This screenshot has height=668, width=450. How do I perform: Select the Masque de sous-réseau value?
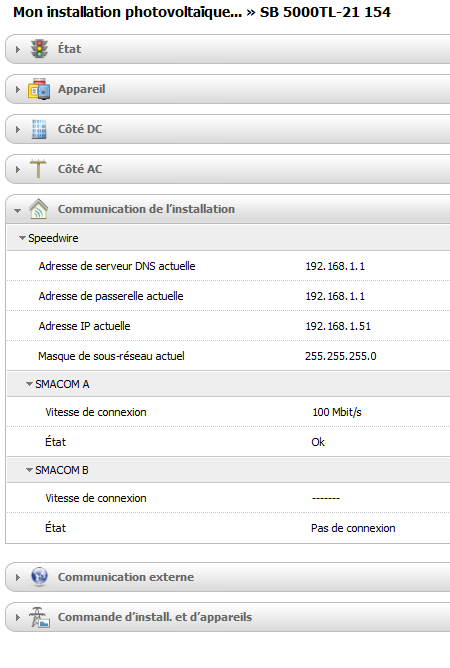(340, 356)
